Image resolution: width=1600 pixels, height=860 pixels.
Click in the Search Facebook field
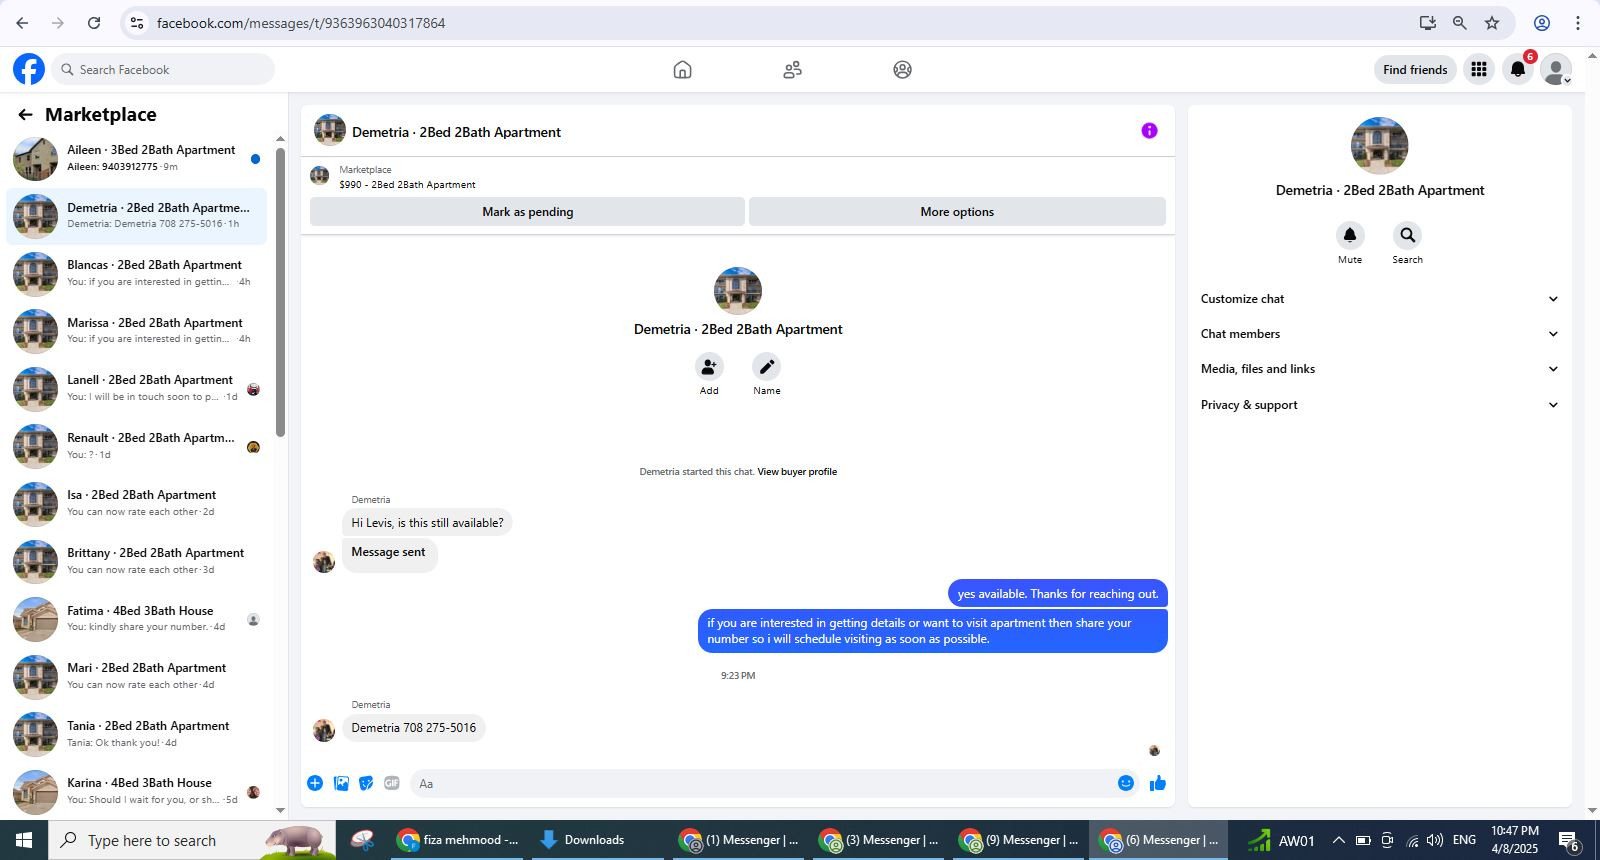(163, 69)
